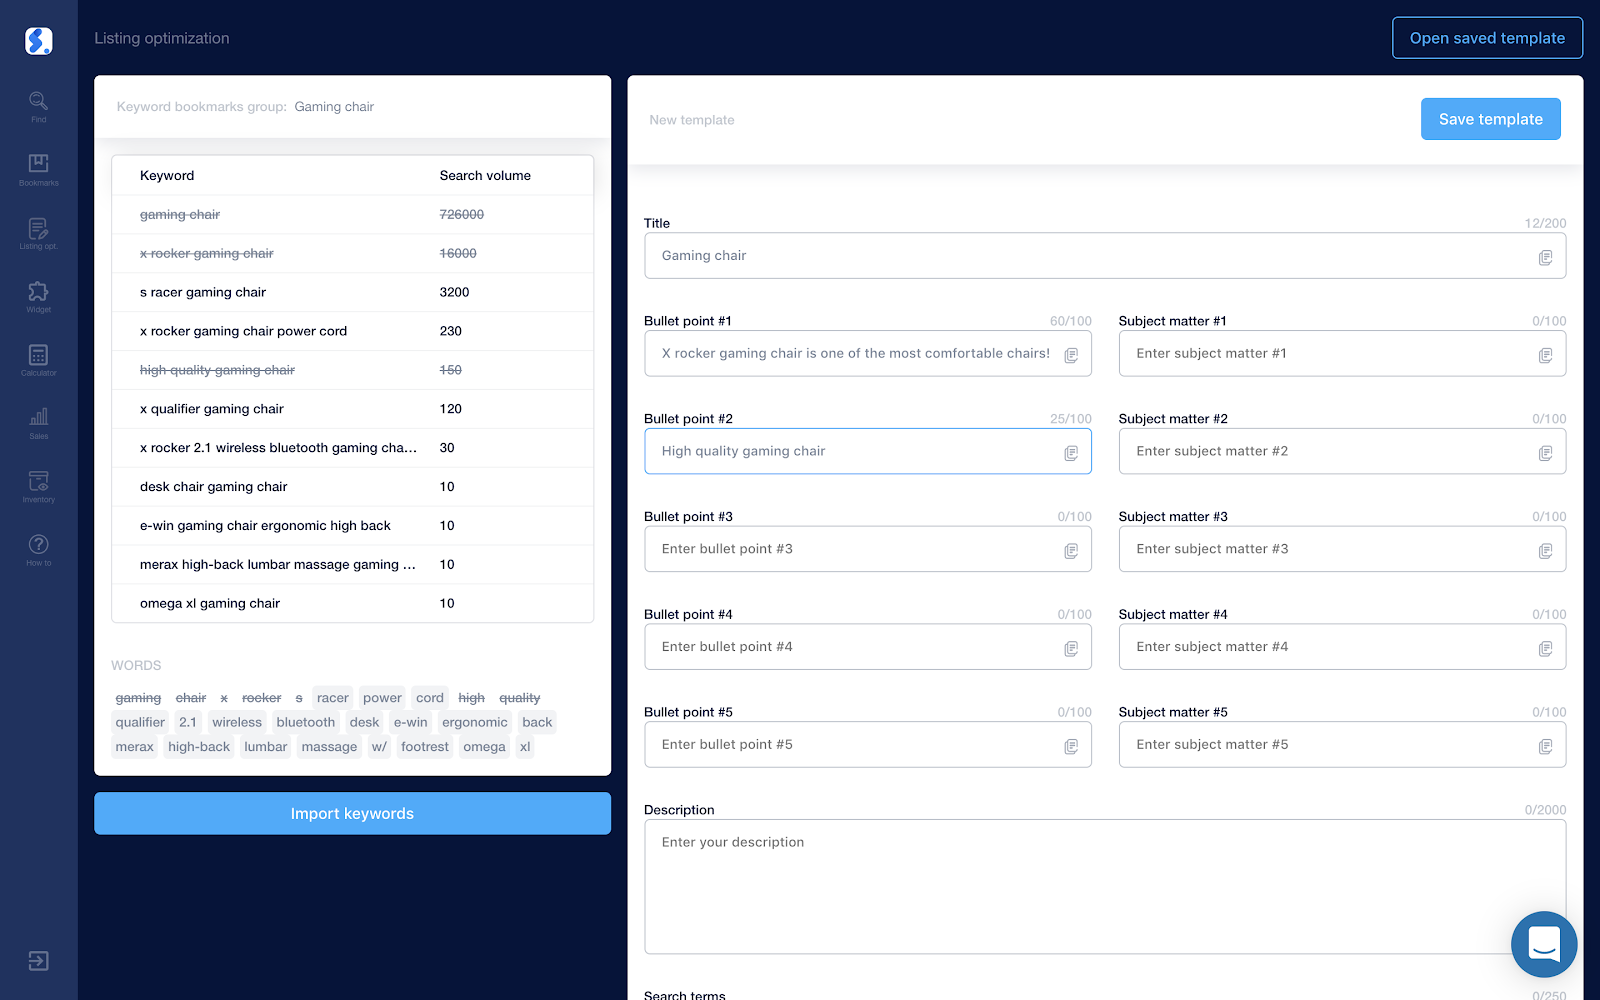Open the Find tool in sidebar
1600x1000 pixels.
tap(39, 106)
